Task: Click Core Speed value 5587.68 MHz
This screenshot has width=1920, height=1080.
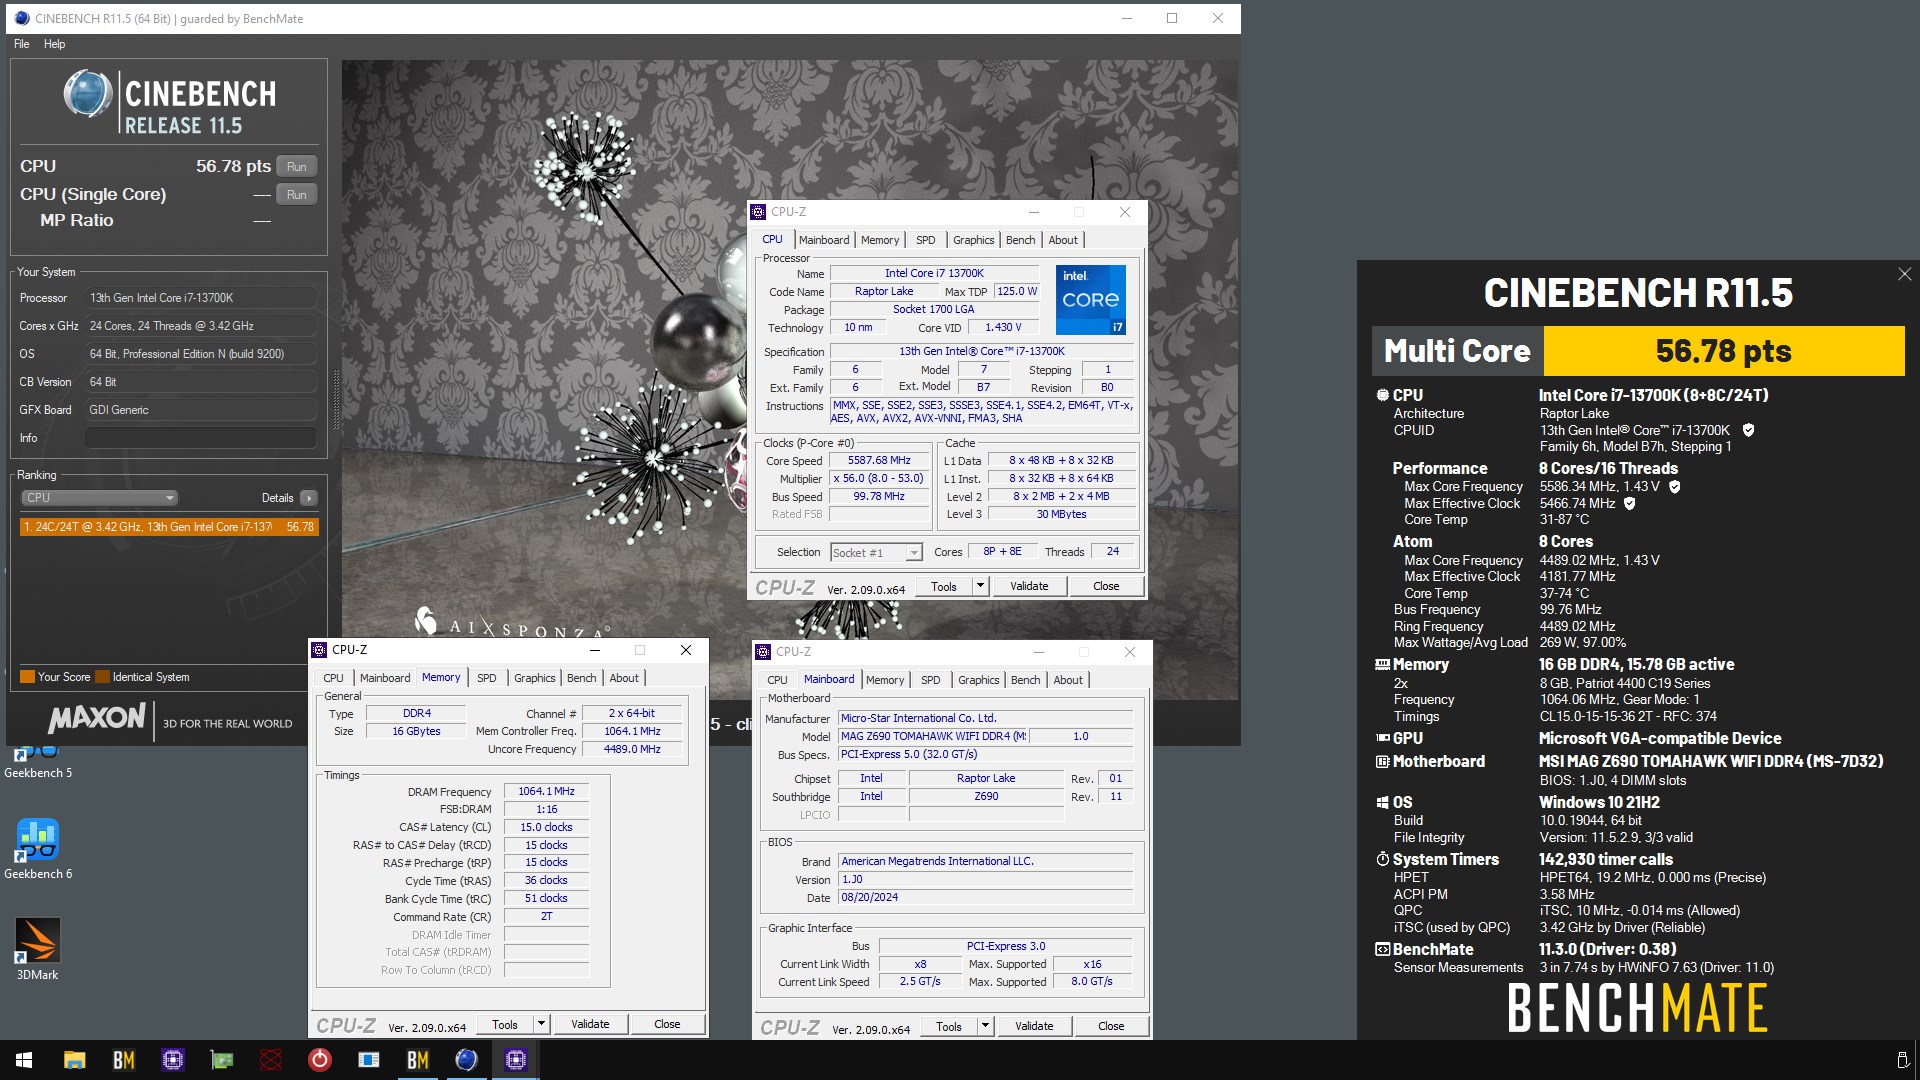Action: pyautogui.click(x=879, y=461)
